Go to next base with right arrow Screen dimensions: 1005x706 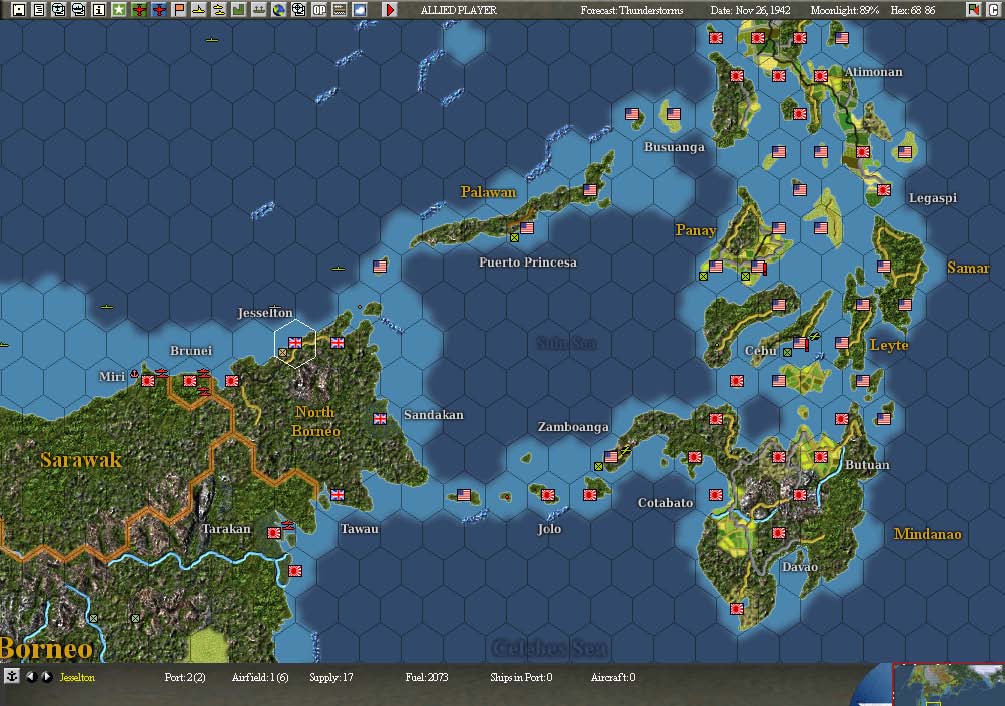47,677
